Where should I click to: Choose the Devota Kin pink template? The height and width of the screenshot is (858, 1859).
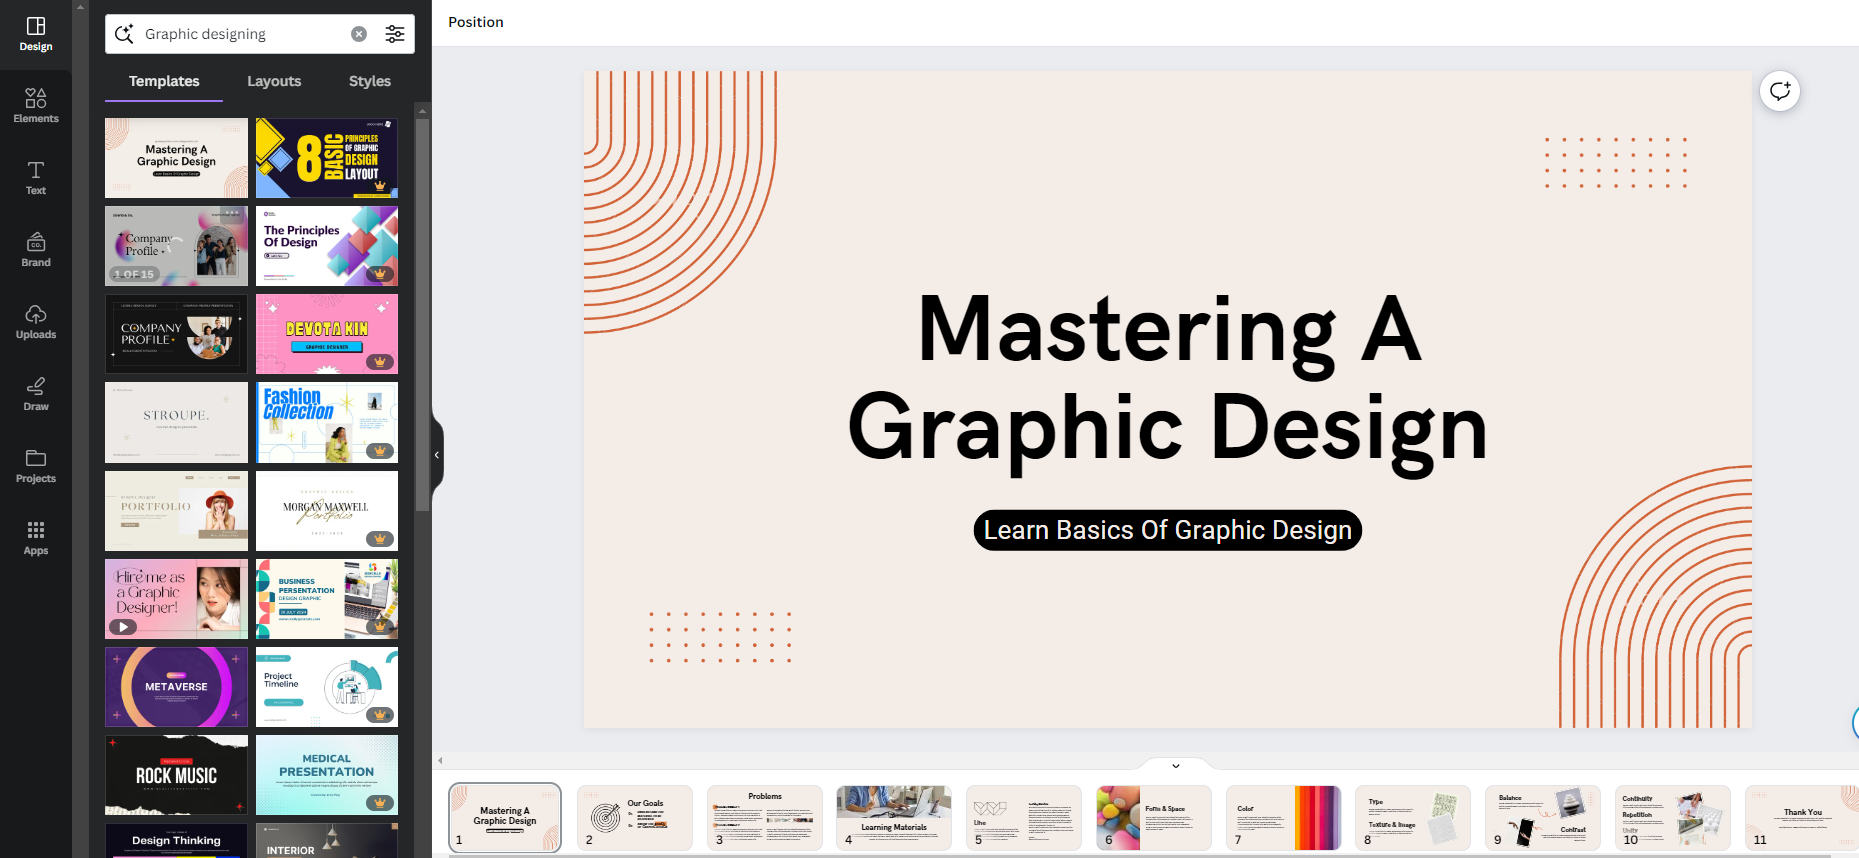[x=327, y=334]
